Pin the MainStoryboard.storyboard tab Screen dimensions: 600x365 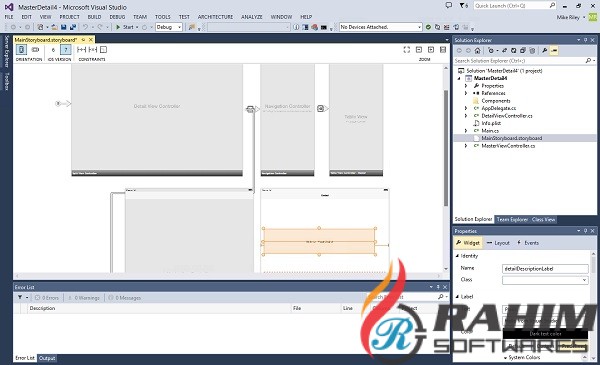83,40
